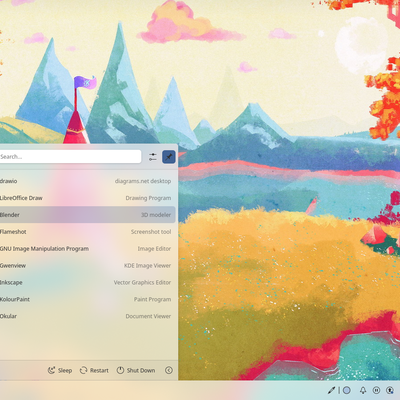The image size is (400, 400).
Task: Open GNU Image Manipulation Program
Action: click(87, 249)
